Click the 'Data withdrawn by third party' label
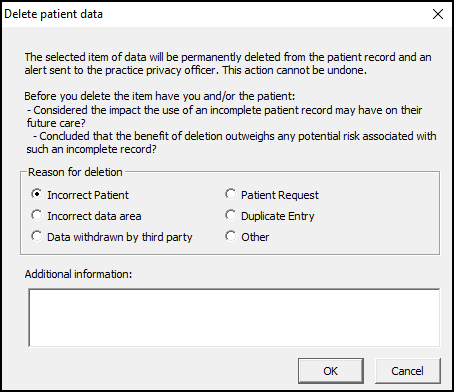 [x=120, y=237]
